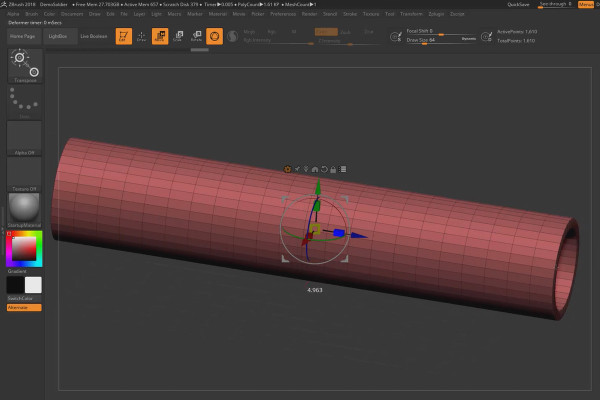Toggle the Dynamic draw size button
The image size is (600, 400).
tap(468, 39)
